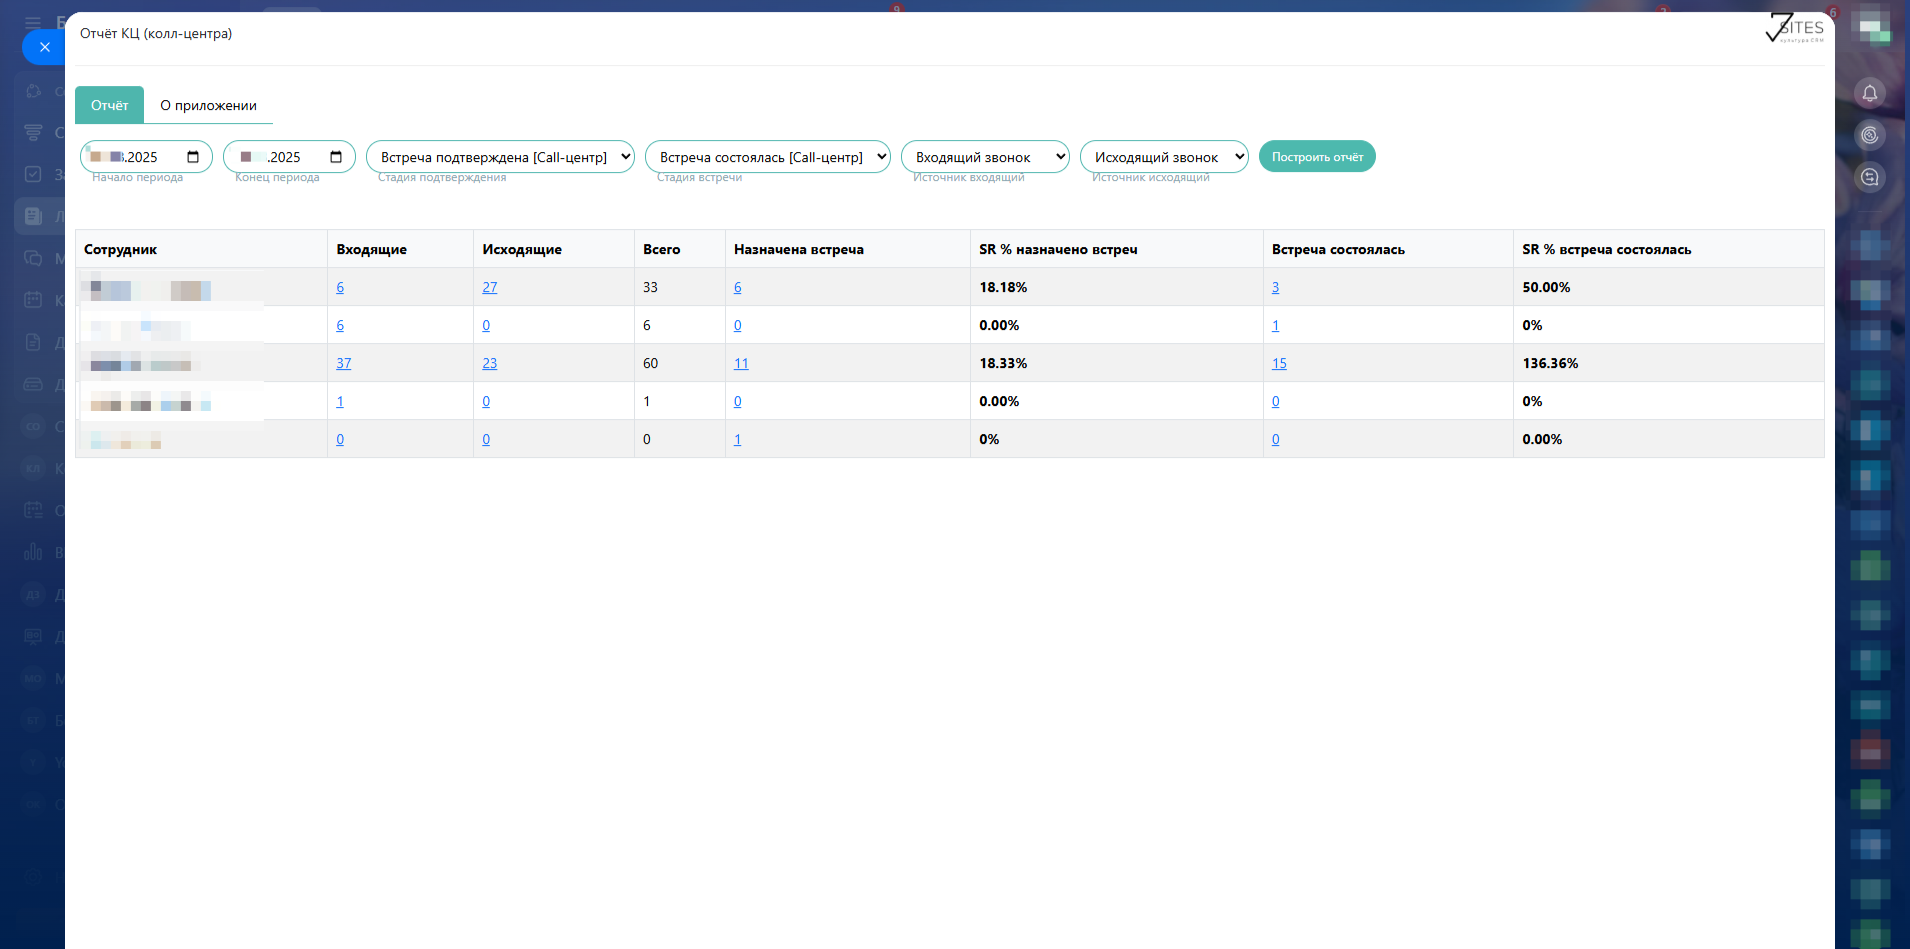The width and height of the screenshot is (1910, 949).
Task: Open the Источник входящий dropdown
Action: (x=984, y=157)
